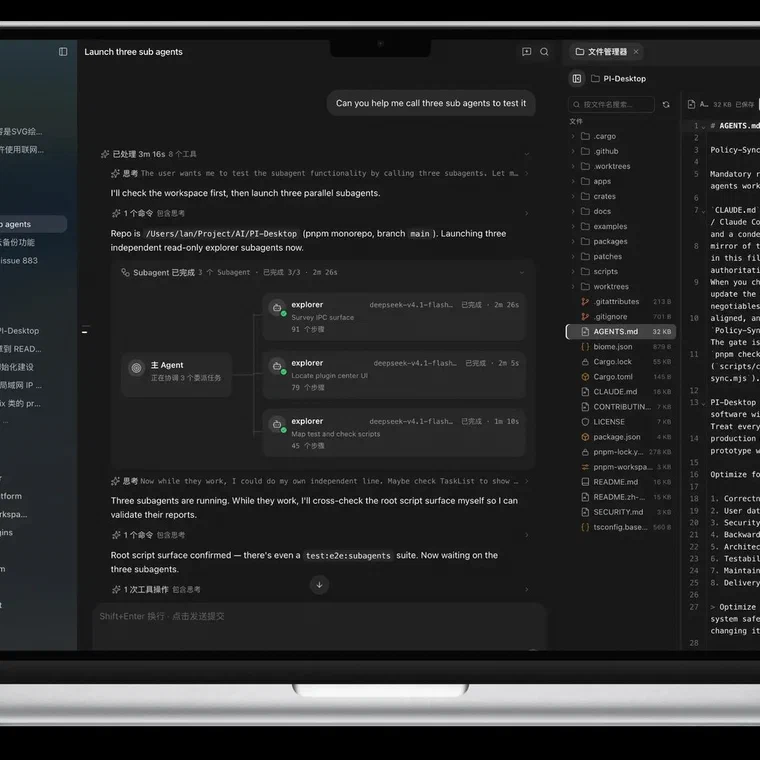Jump to bottom using the down arrow button
The height and width of the screenshot is (760, 760).
click(319, 585)
